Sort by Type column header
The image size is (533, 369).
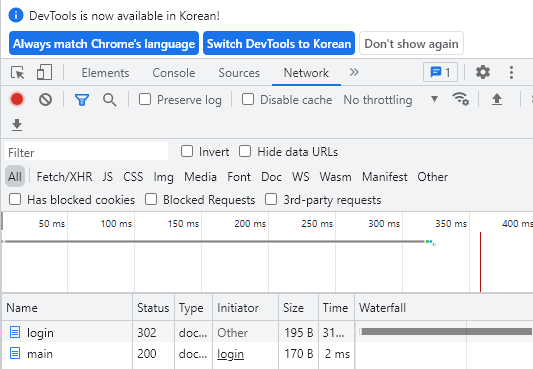[193, 308]
